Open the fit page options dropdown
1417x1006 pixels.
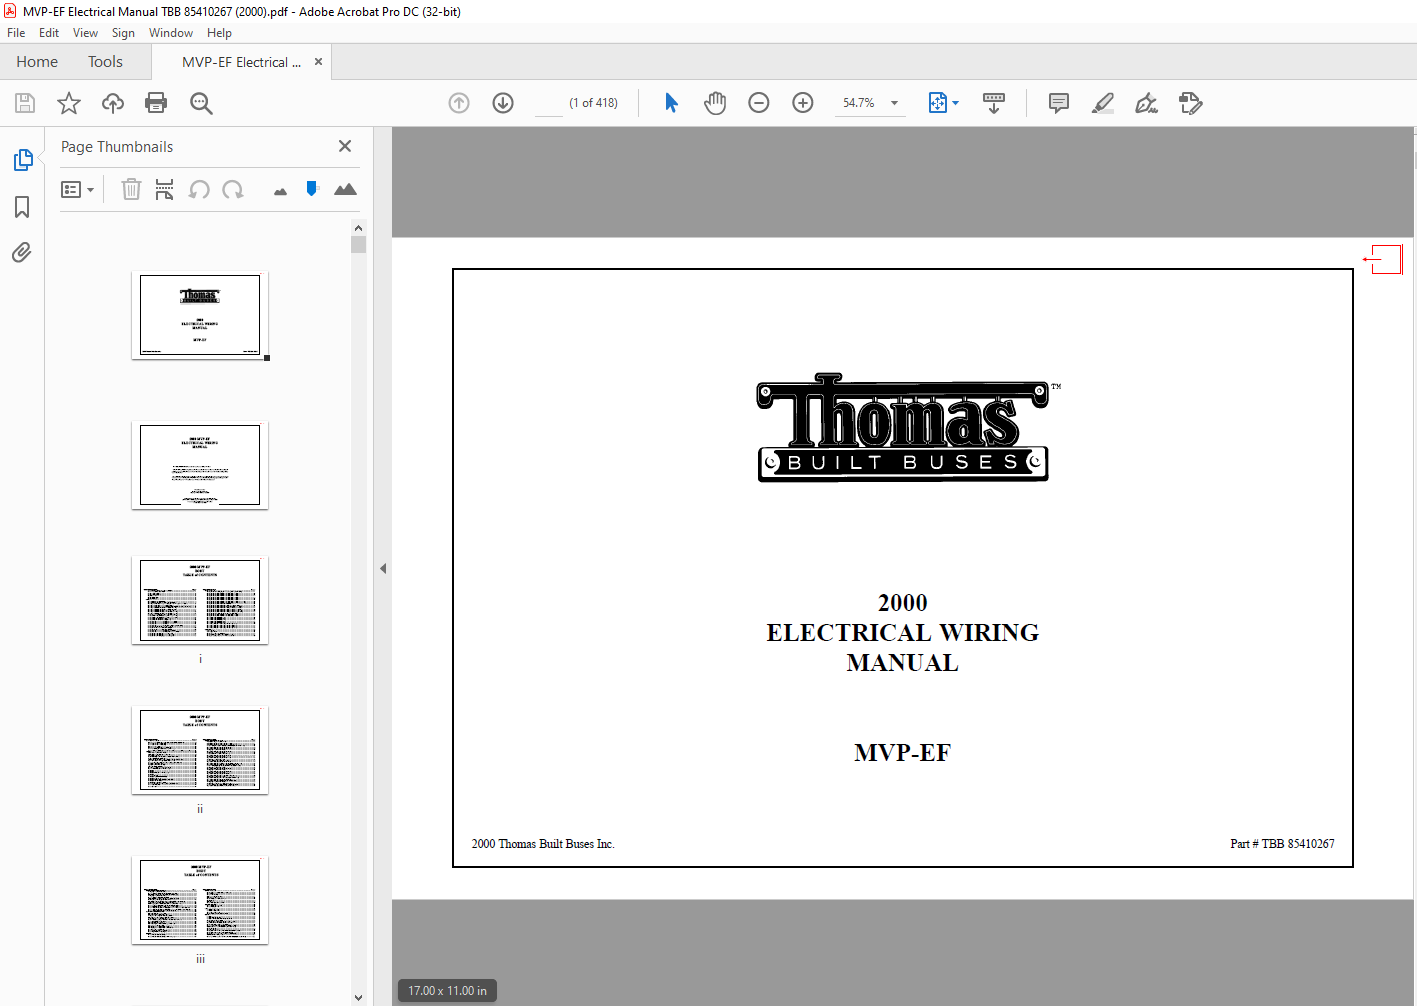943,103
